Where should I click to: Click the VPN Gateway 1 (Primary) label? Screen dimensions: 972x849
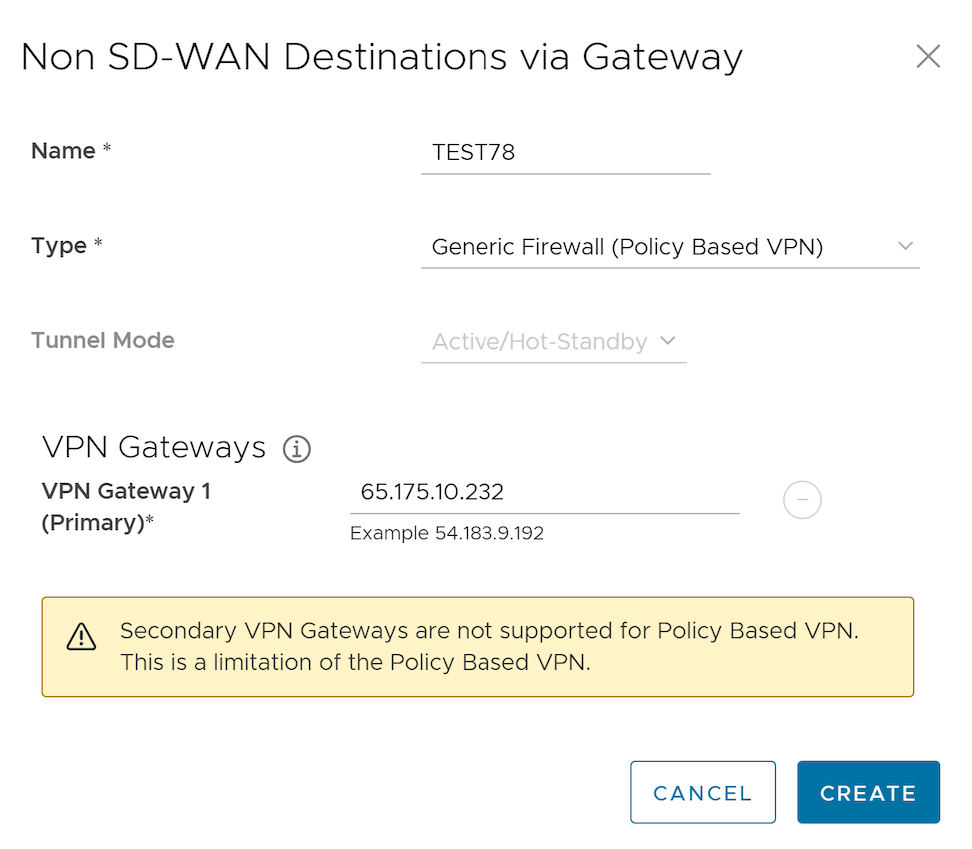tap(126, 507)
